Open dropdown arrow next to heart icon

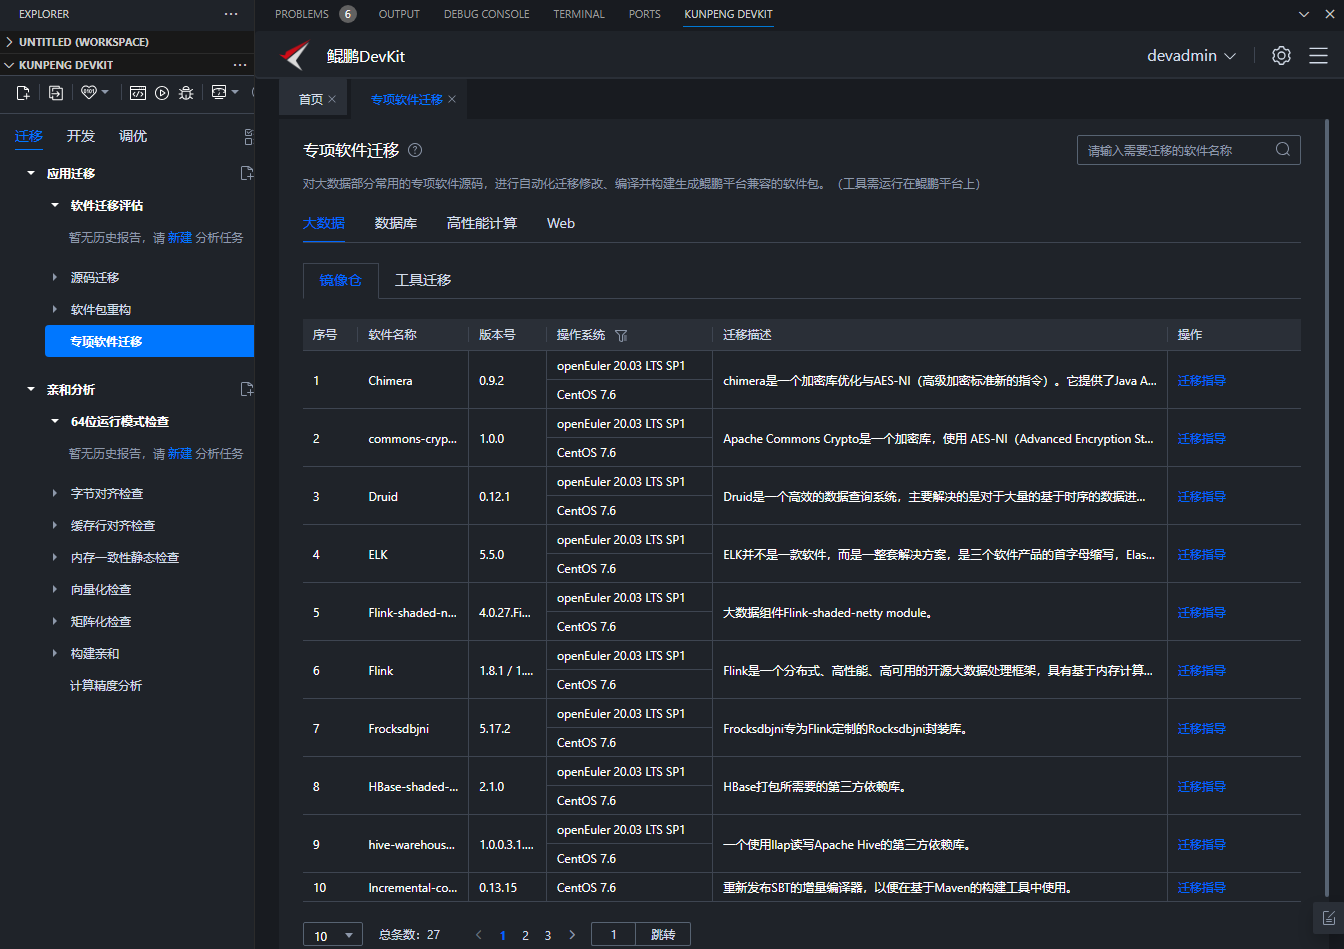point(105,92)
